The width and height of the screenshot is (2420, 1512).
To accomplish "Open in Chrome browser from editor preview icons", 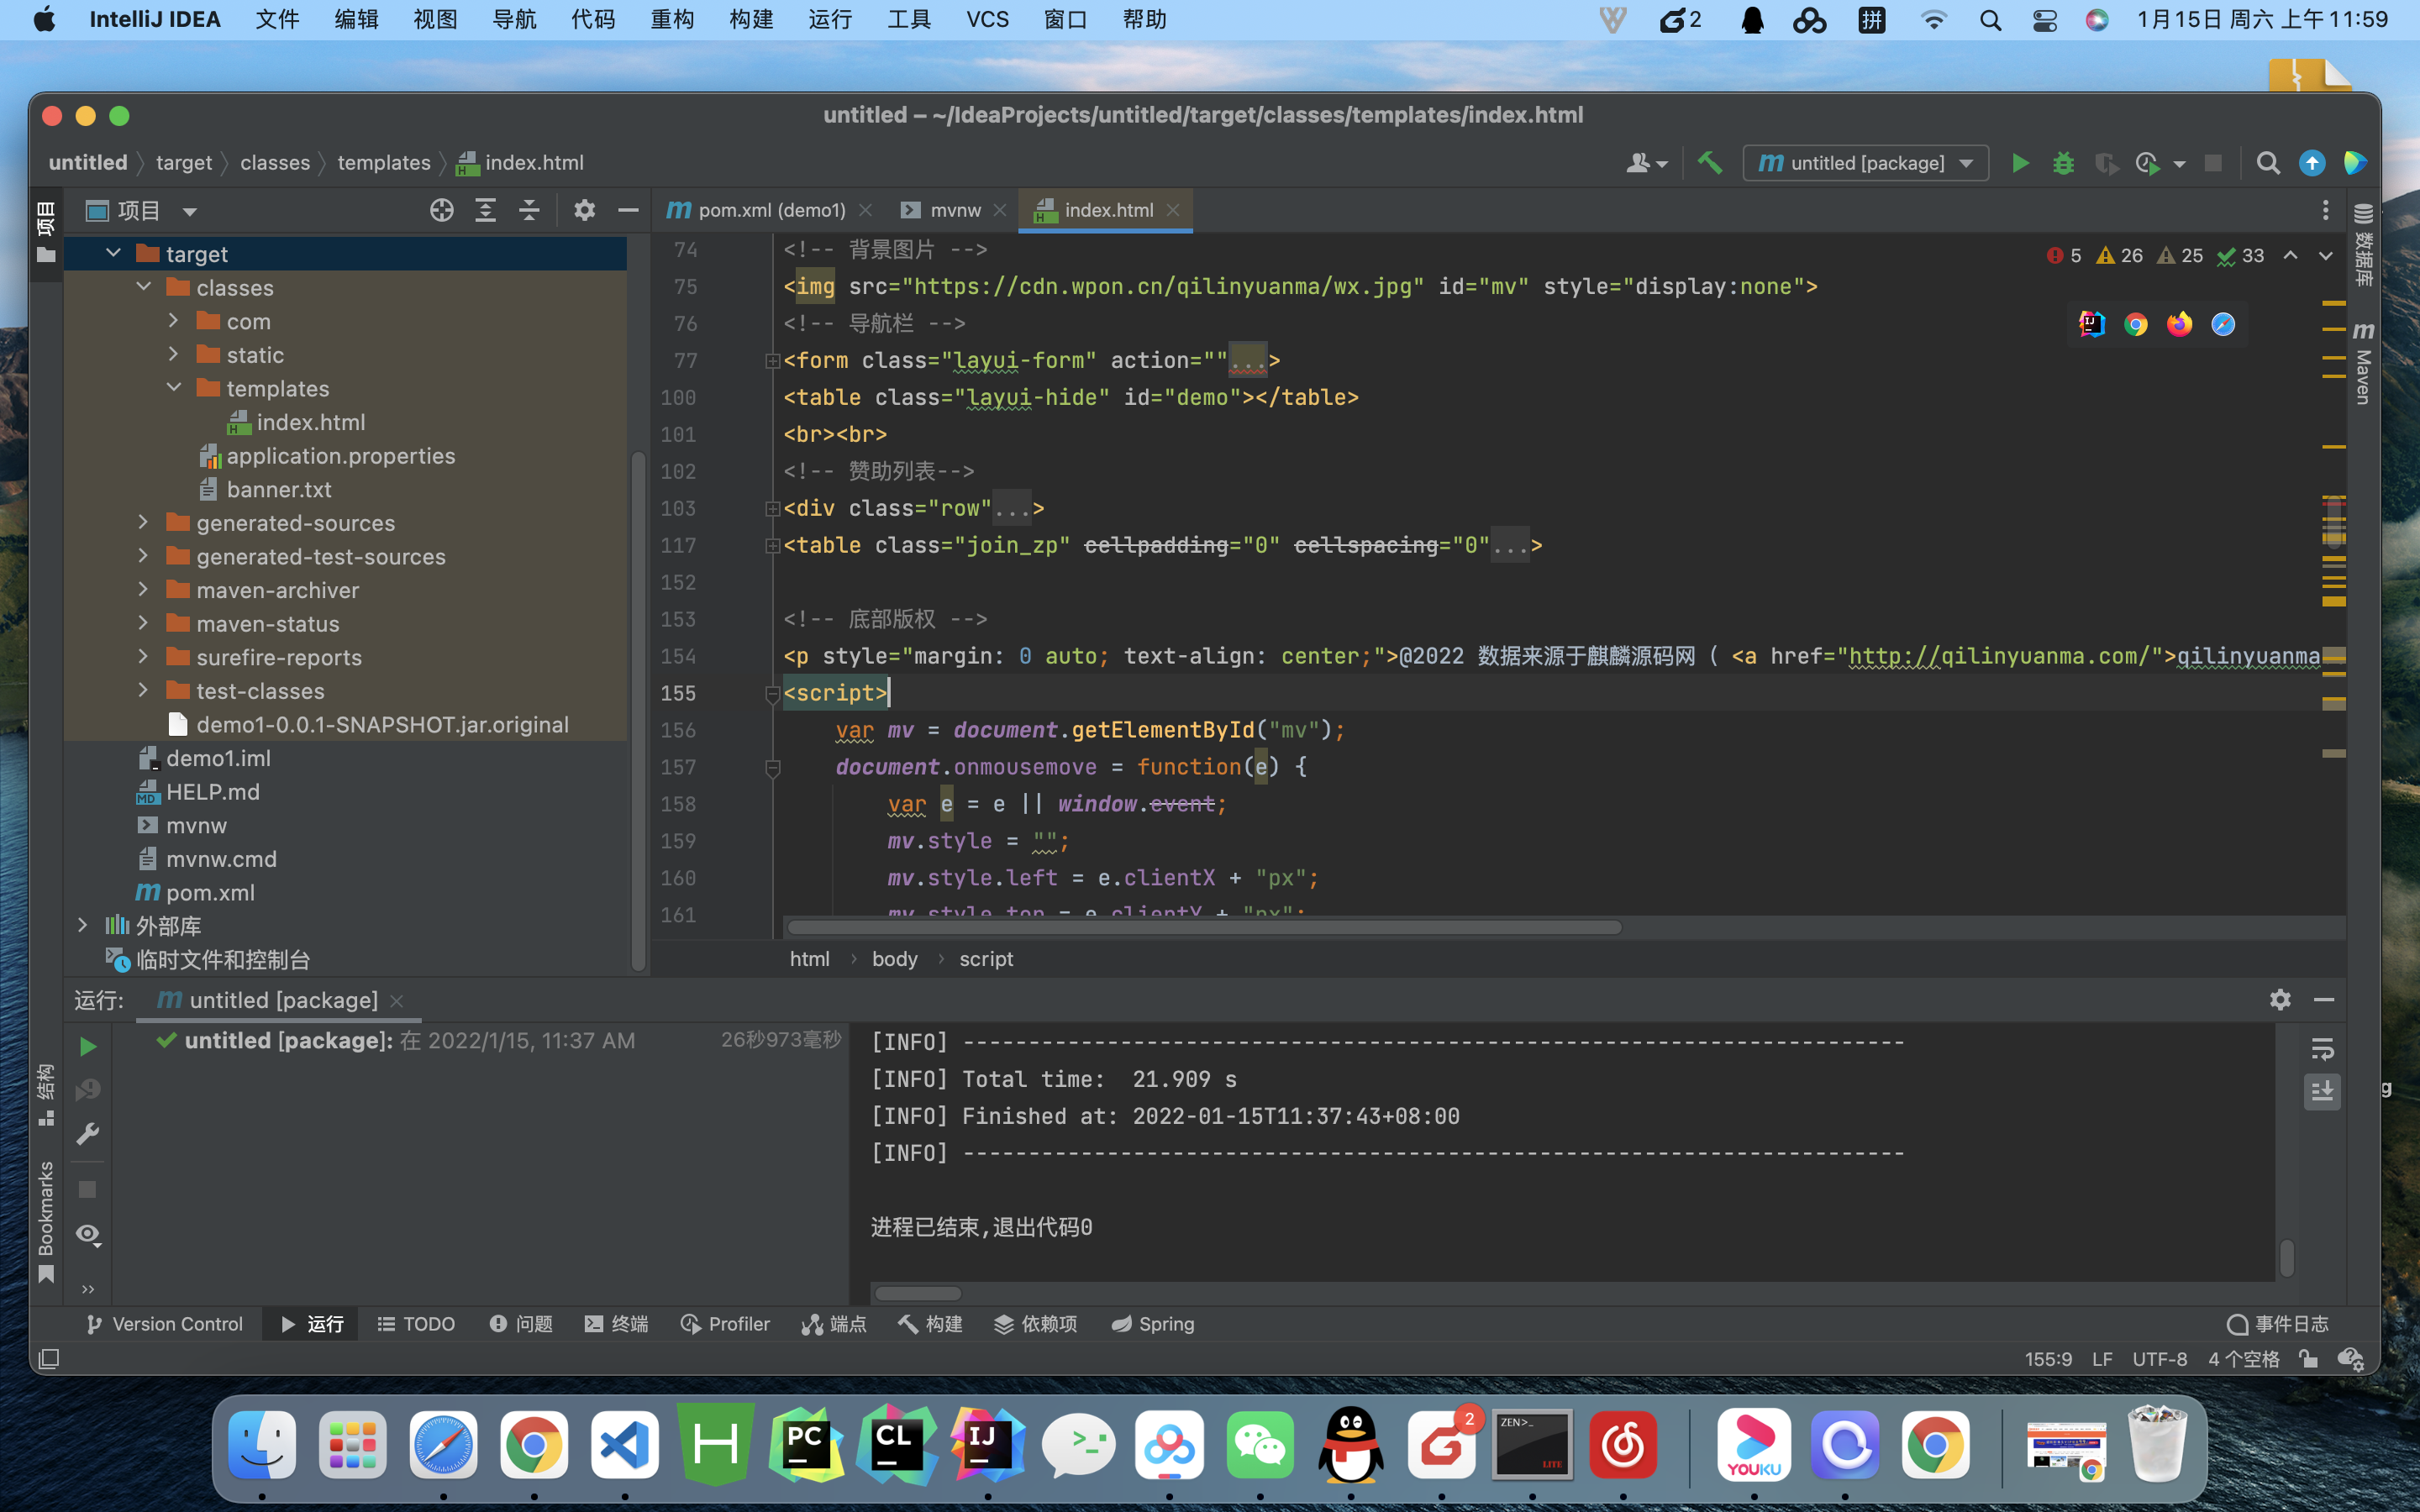I will (x=2136, y=324).
